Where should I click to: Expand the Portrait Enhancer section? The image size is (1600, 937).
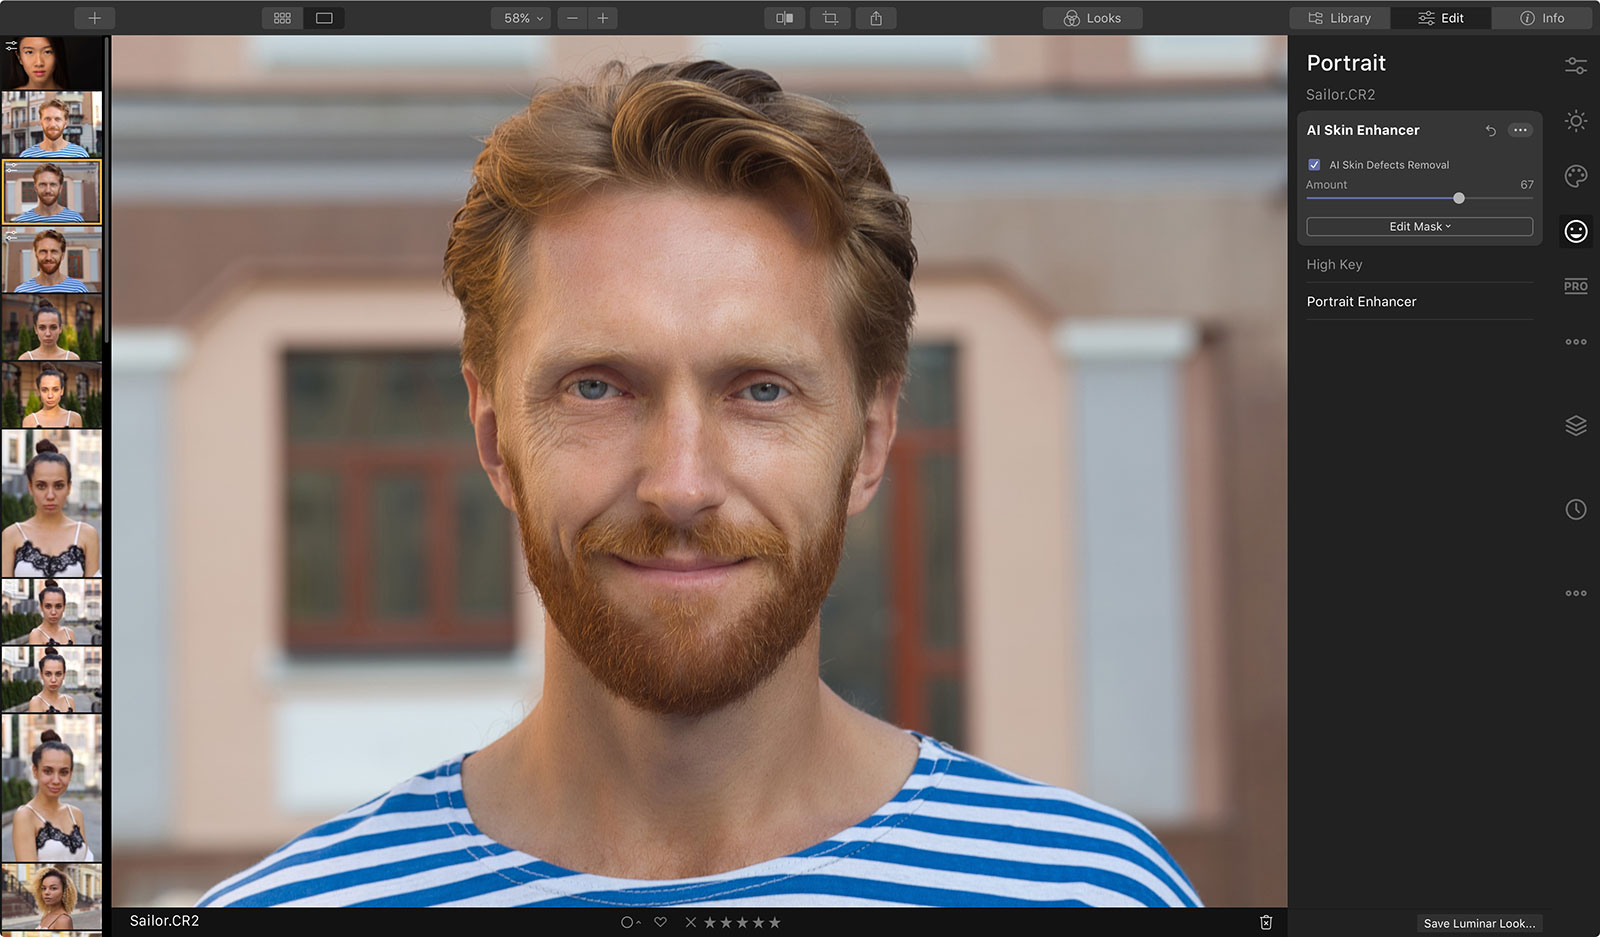click(x=1361, y=302)
